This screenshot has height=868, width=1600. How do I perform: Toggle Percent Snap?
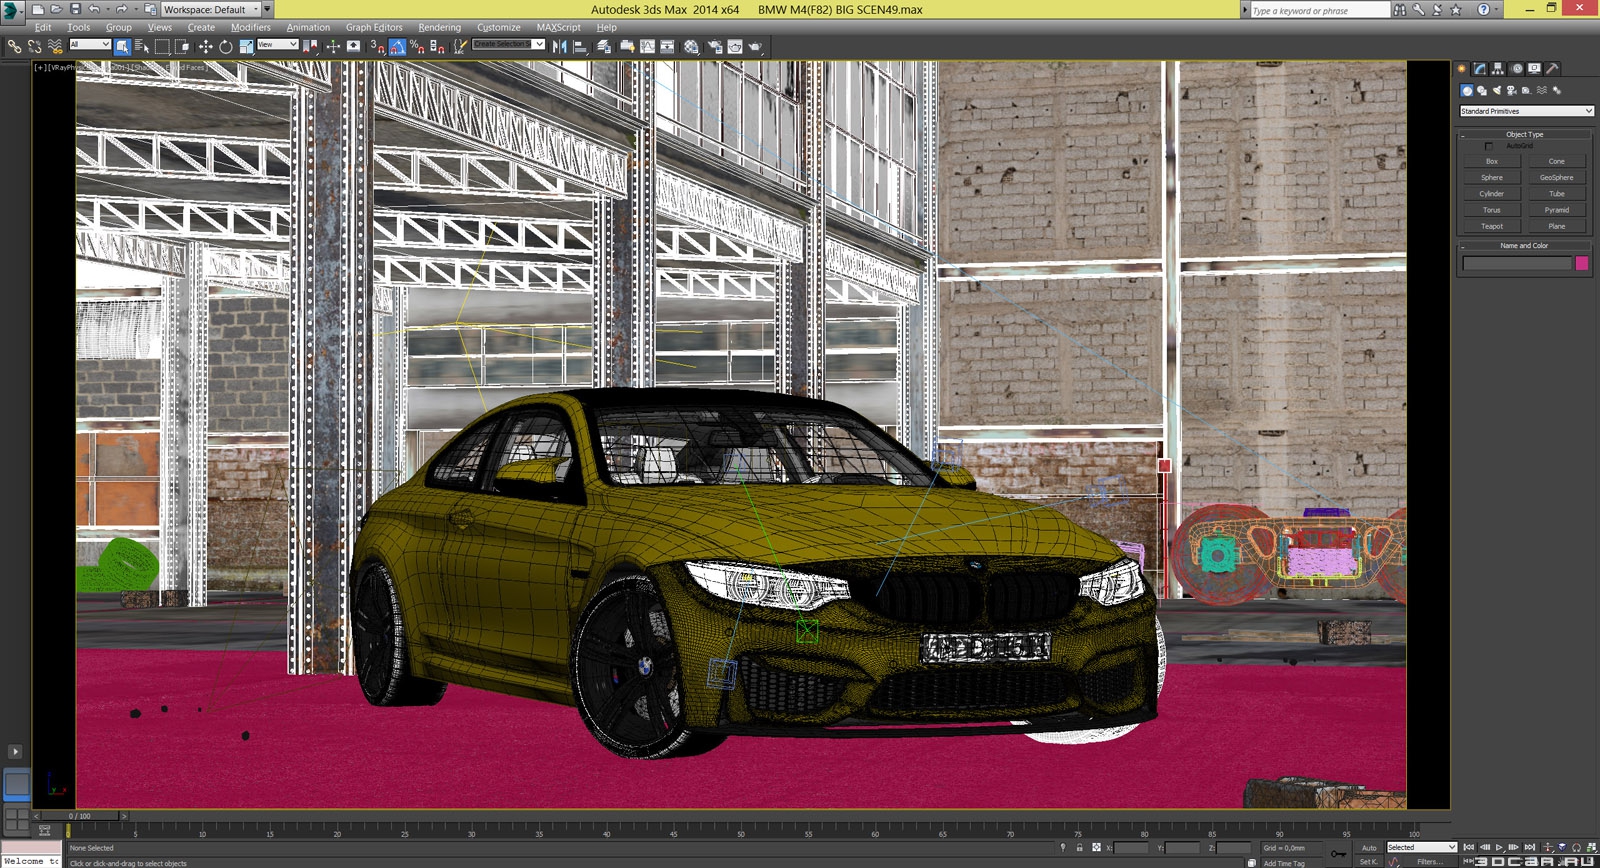416,46
